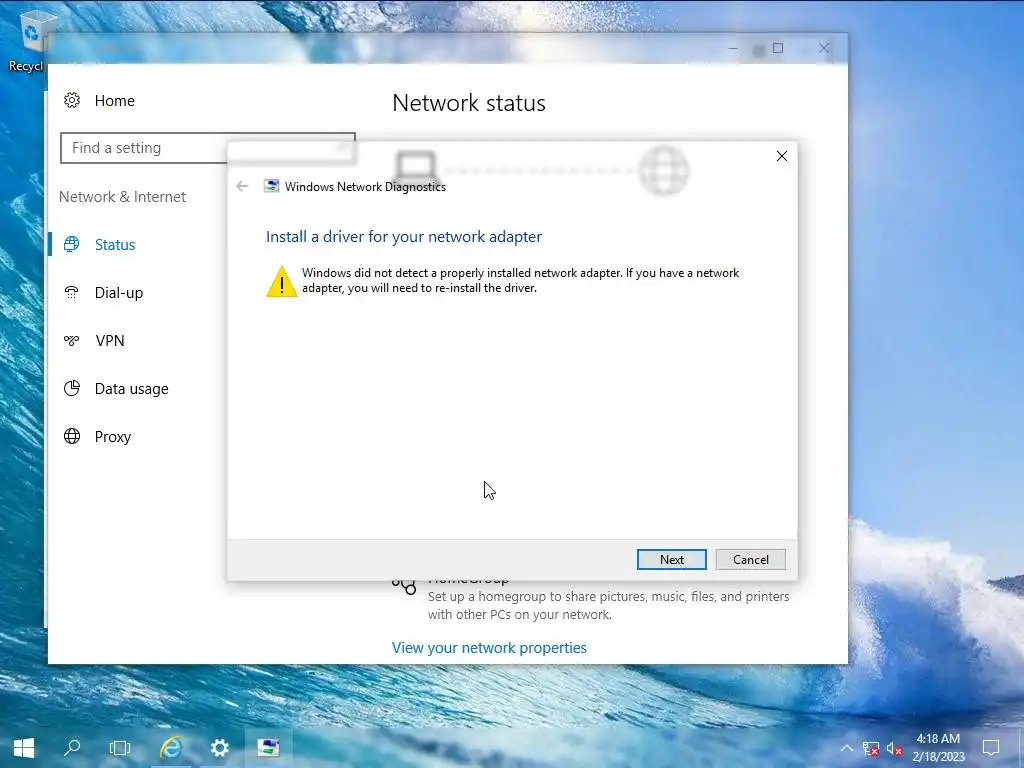Open the Action Center notifications

[x=991, y=748]
